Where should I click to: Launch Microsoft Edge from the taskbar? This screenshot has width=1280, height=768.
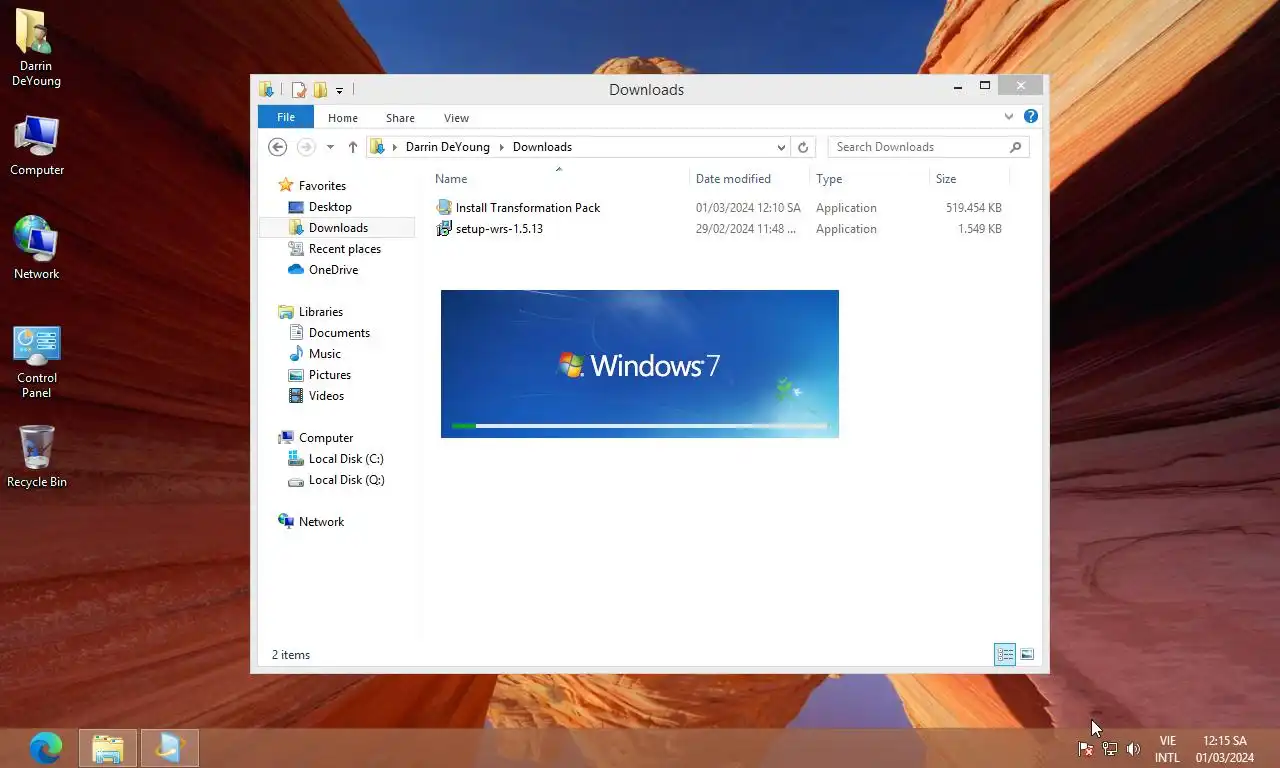point(46,748)
